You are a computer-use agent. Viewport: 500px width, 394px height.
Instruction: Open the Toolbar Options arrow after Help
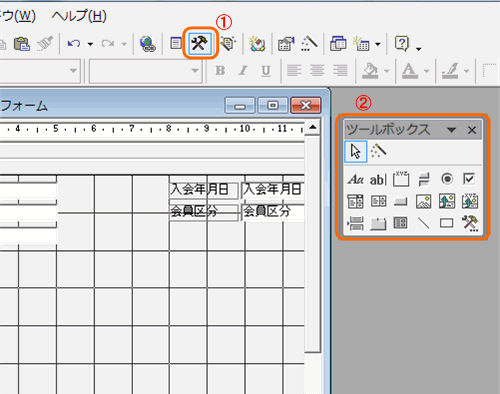pyautogui.click(x=418, y=49)
